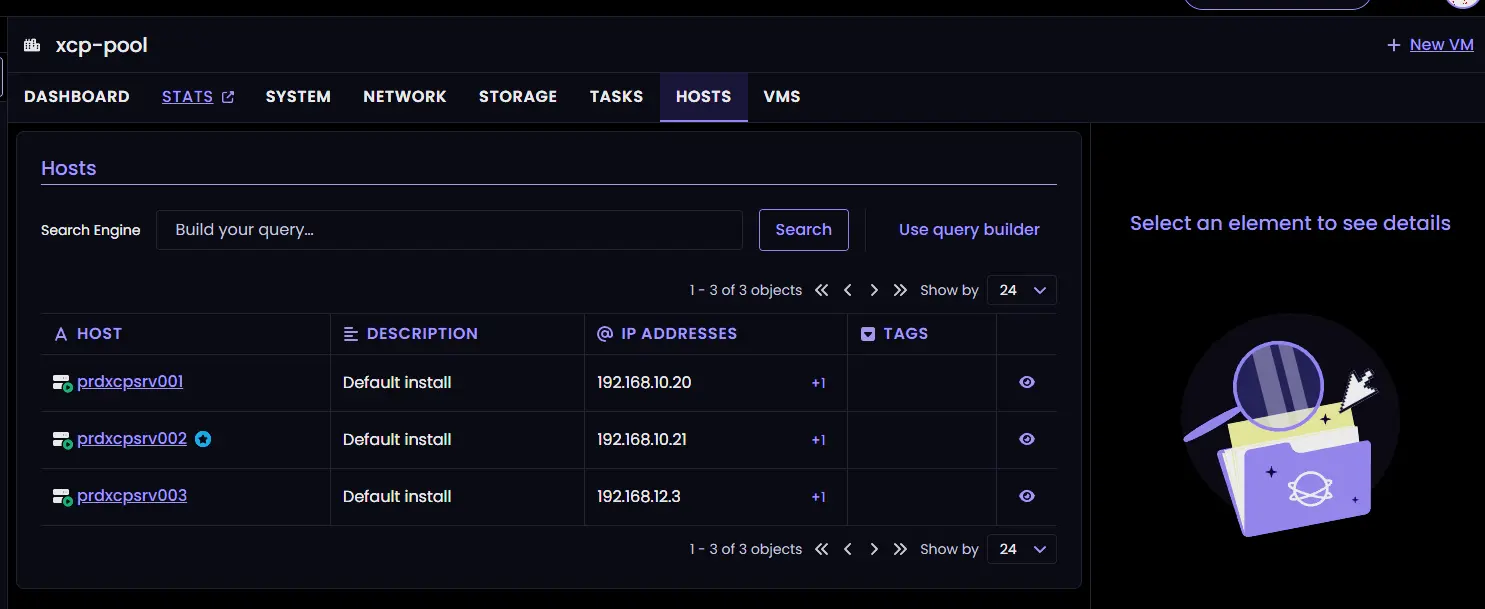The height and width of the screenshot is (609, 1485).
Task: Click the Build your query input field
Action: [449, 230]
